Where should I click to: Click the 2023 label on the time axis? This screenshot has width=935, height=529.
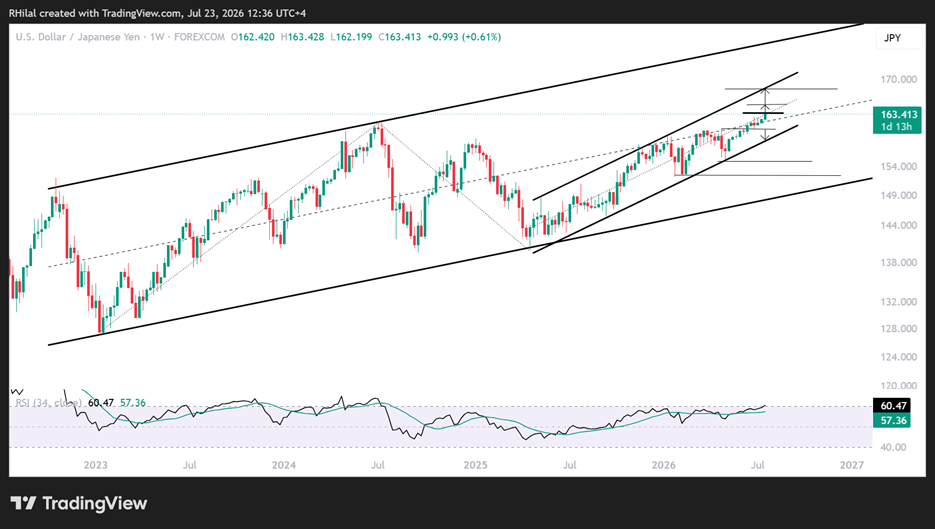(95, 465)
